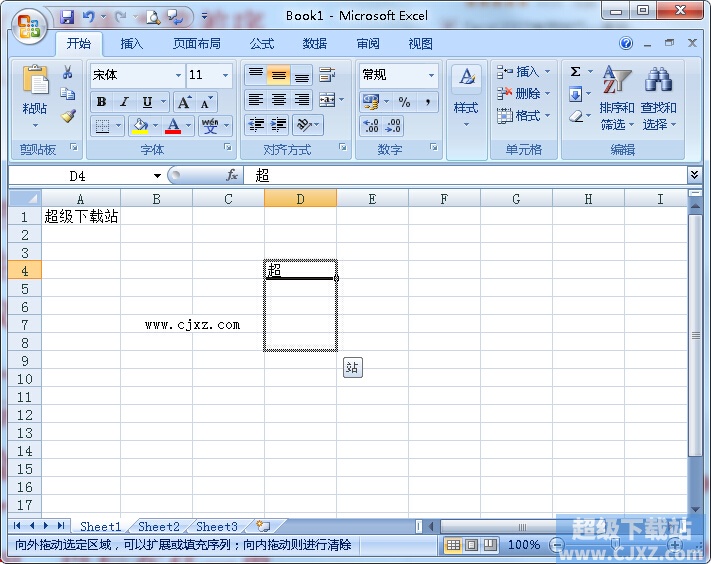Viewport: 711px width, 564px height.
Task: Align cell content to top
Action: (256, 75)
